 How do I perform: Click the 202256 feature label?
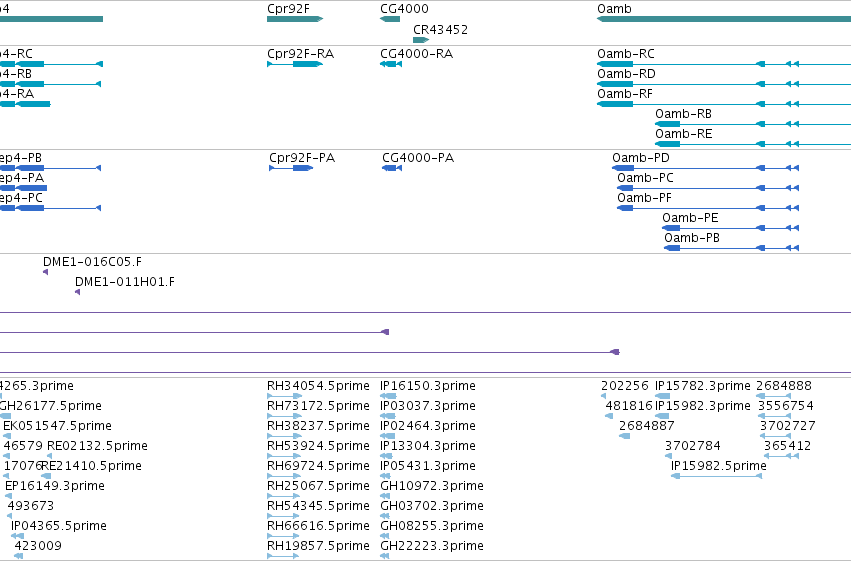pyautogui.click(x=625, y=386)
